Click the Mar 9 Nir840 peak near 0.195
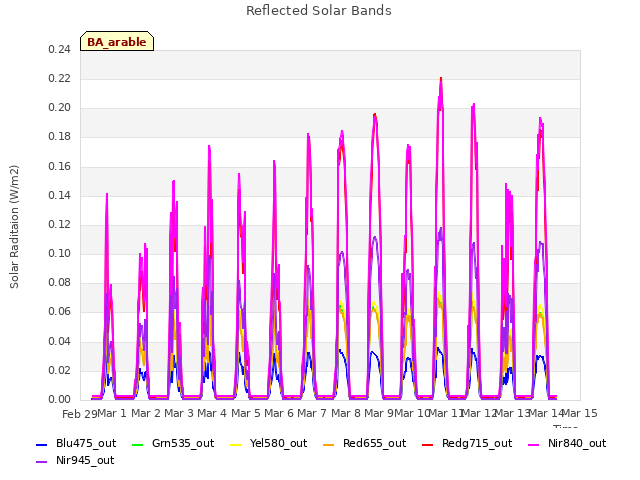 pos(375,116)
